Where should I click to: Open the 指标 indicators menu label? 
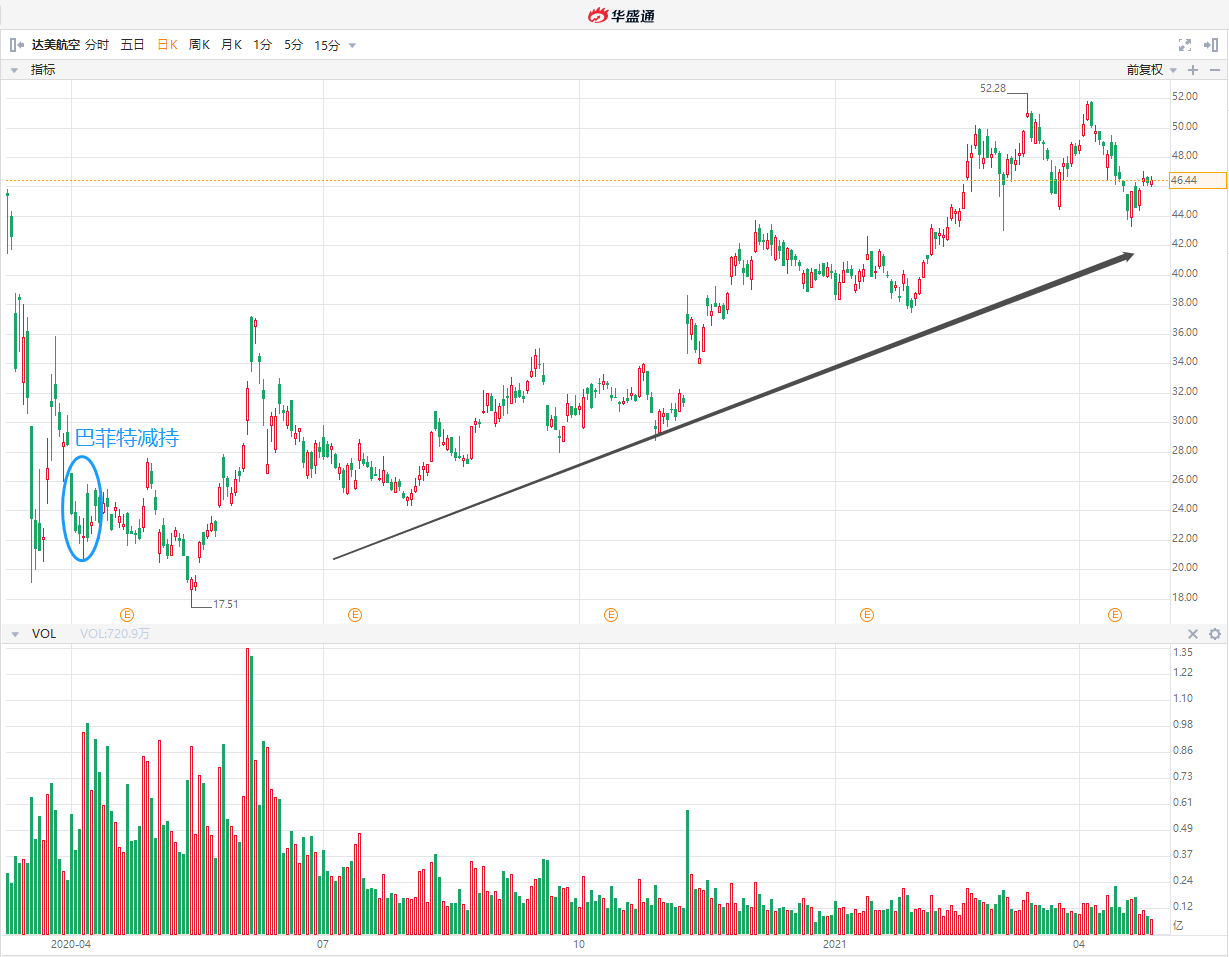pyautogui.click(x=43, y=70)
